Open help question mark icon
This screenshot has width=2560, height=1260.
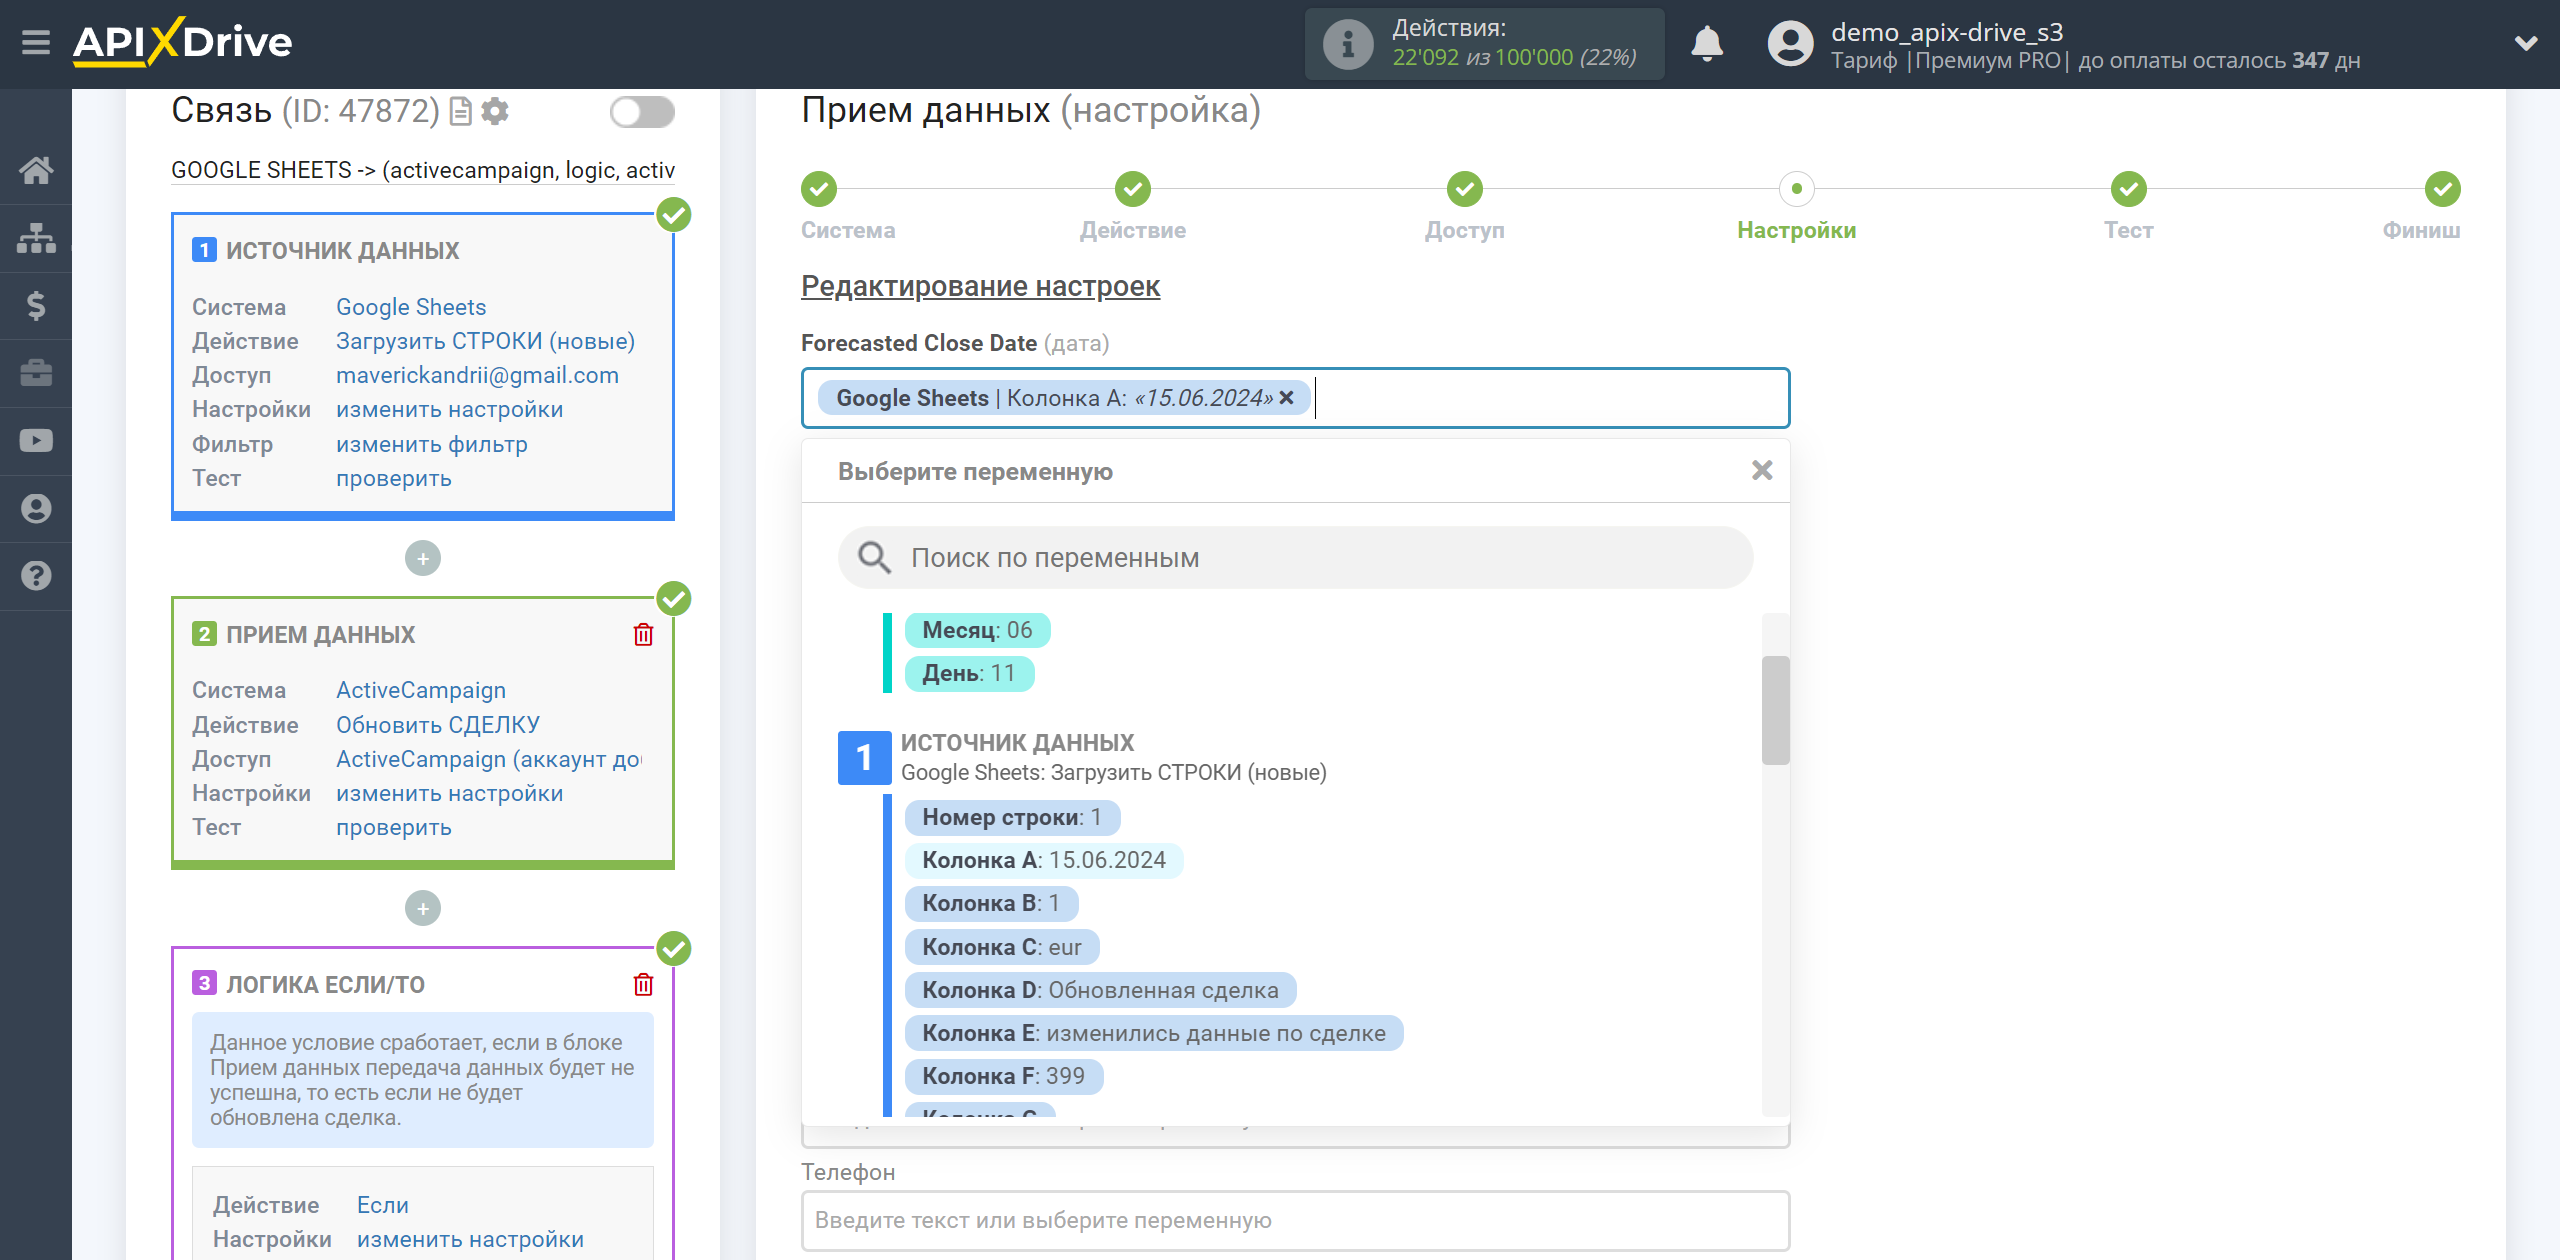[36, 576]
